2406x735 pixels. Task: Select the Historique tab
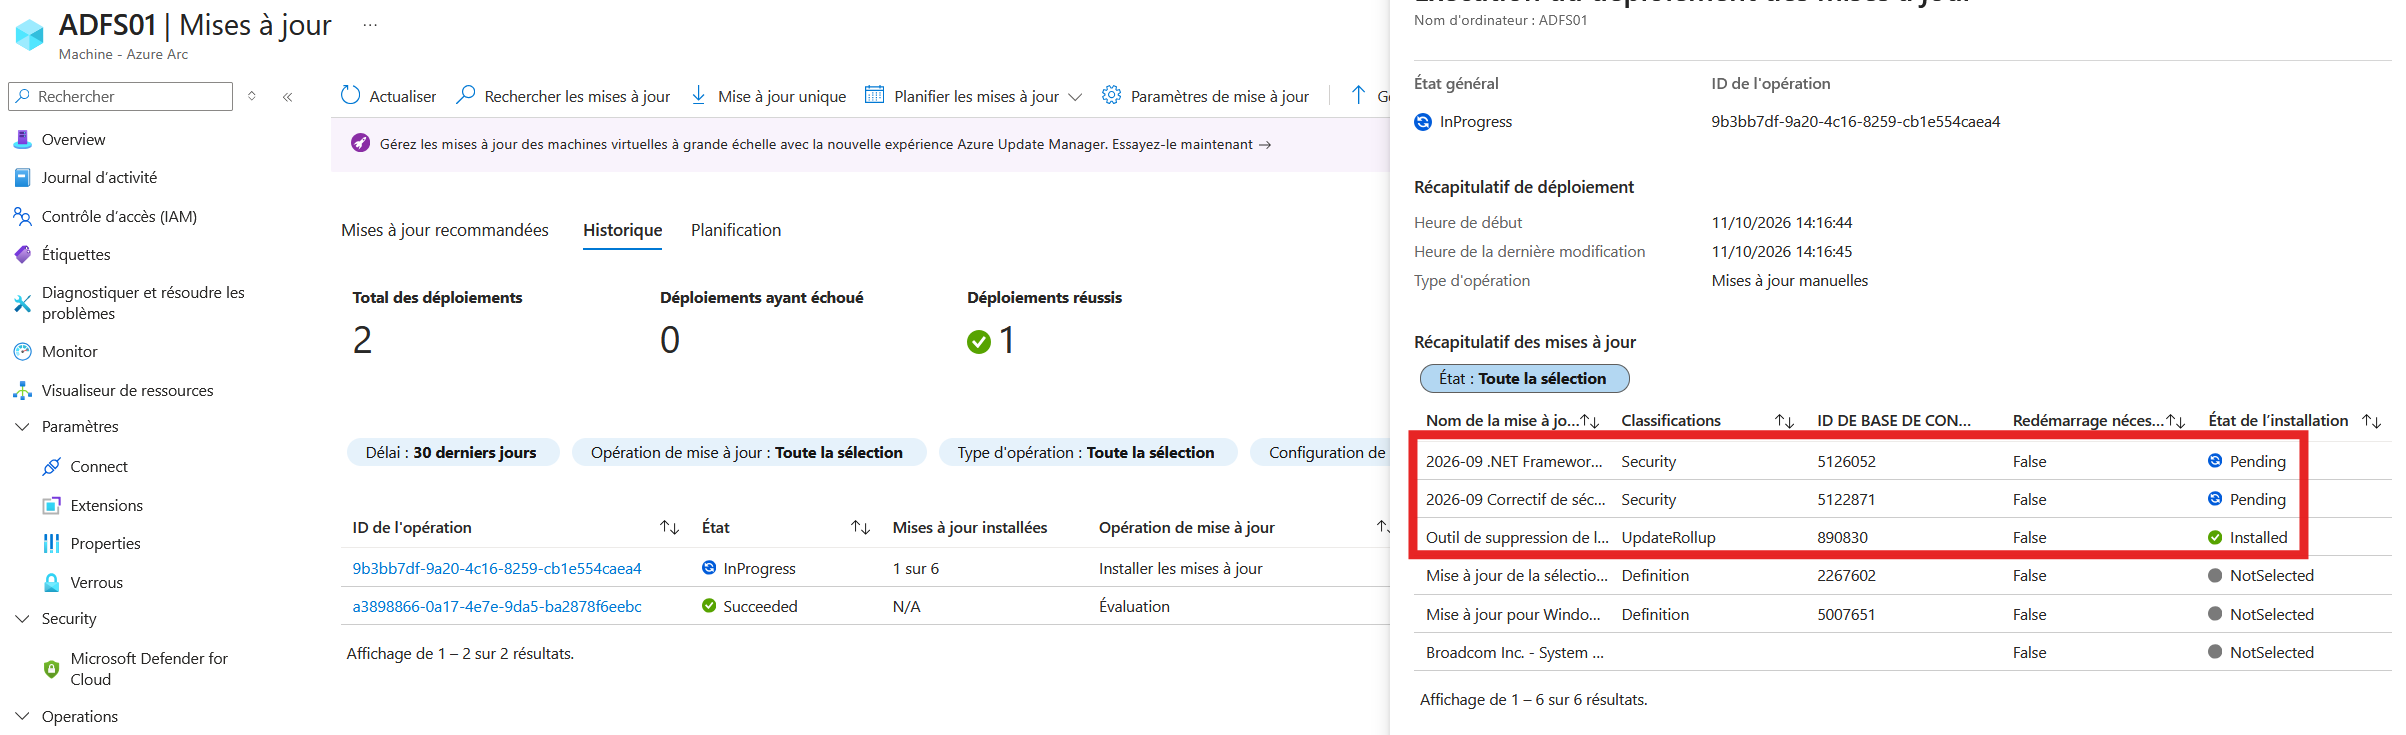pyautogui.click(x=622, y=230)
